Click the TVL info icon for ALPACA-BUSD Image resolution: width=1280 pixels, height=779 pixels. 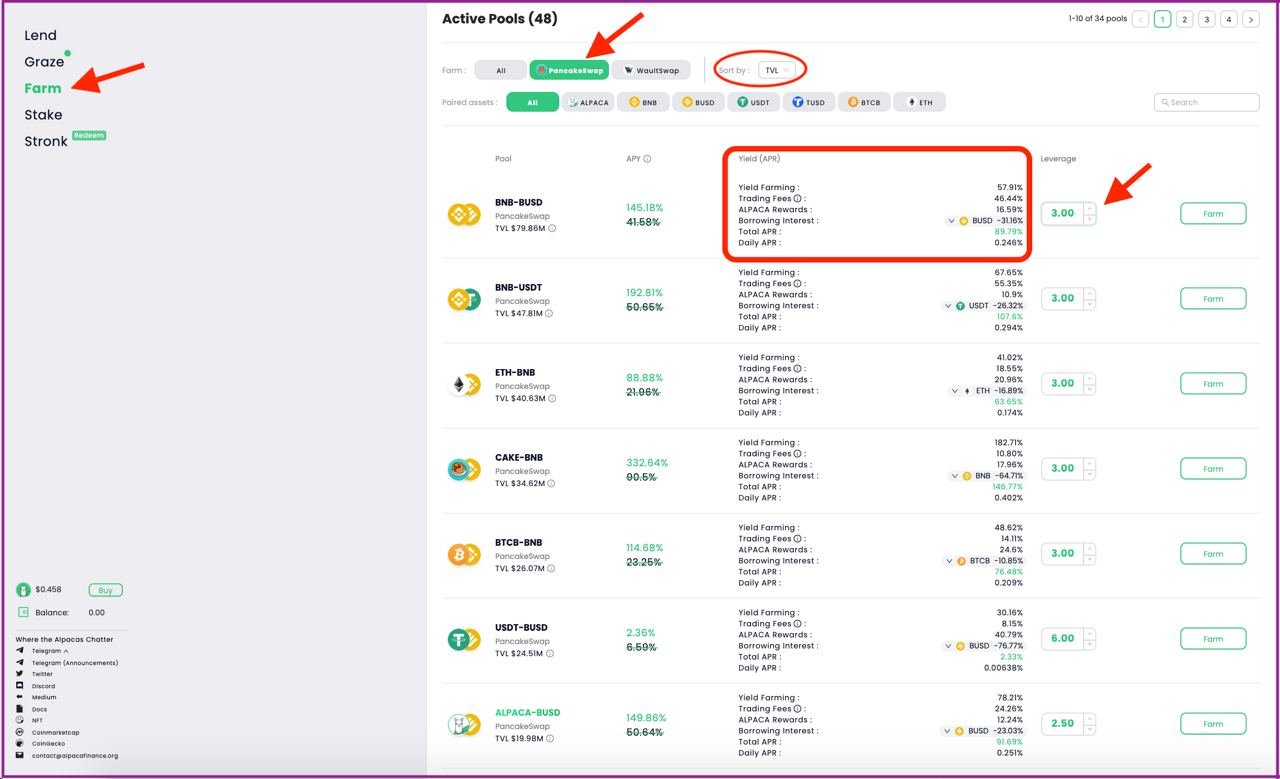(551, 738)
